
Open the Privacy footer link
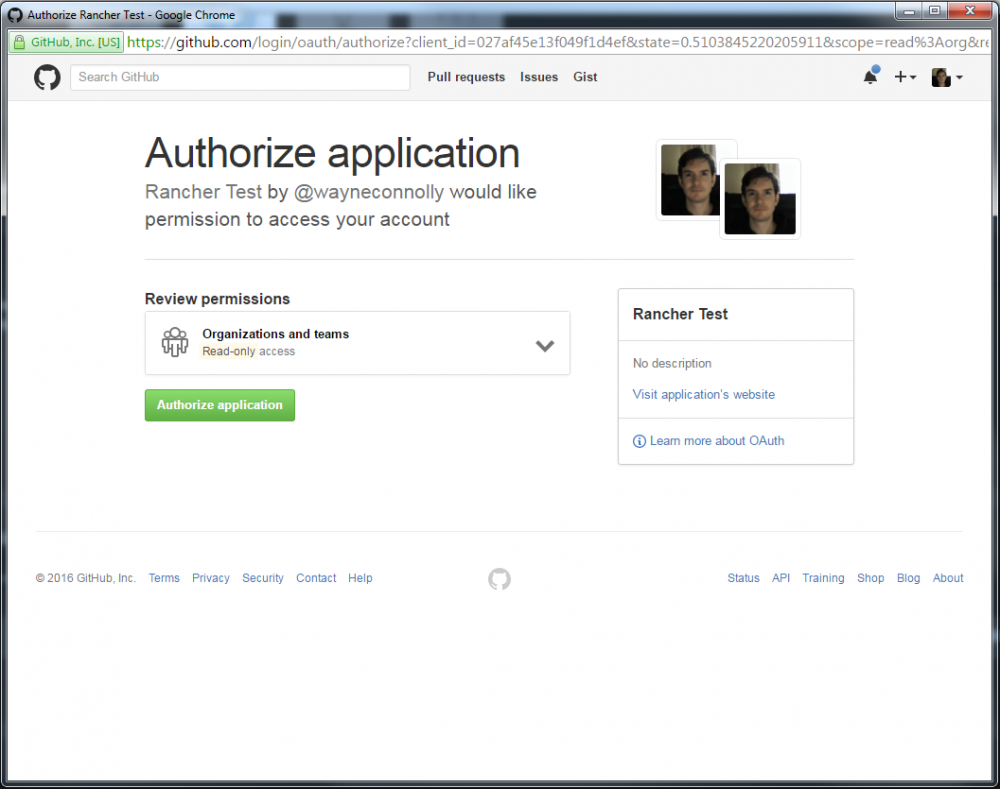click(210, 578)
